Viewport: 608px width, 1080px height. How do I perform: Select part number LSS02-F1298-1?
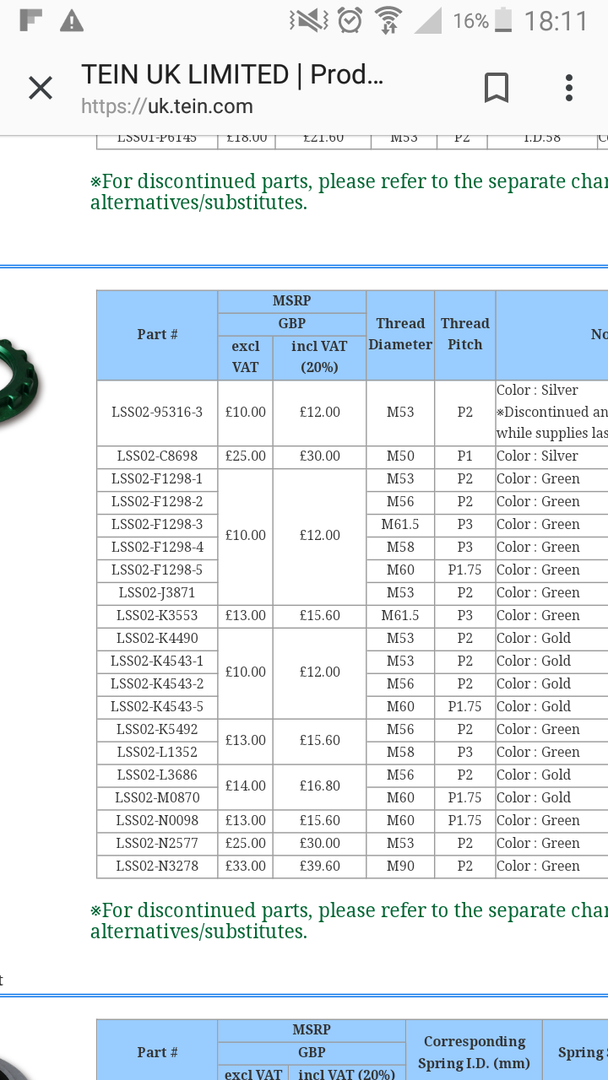pos(157,479)
